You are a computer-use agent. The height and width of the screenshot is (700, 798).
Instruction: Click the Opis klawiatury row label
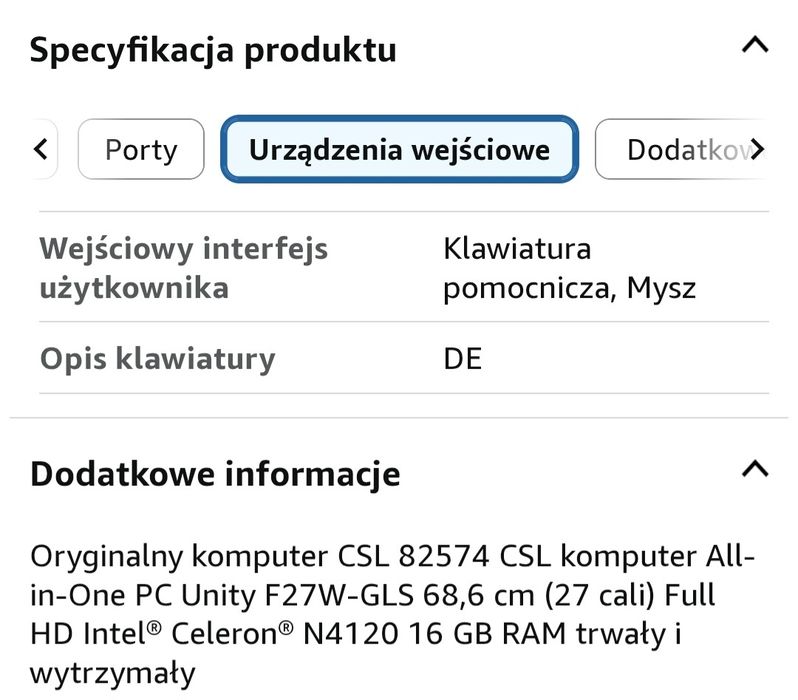(157, 359)
